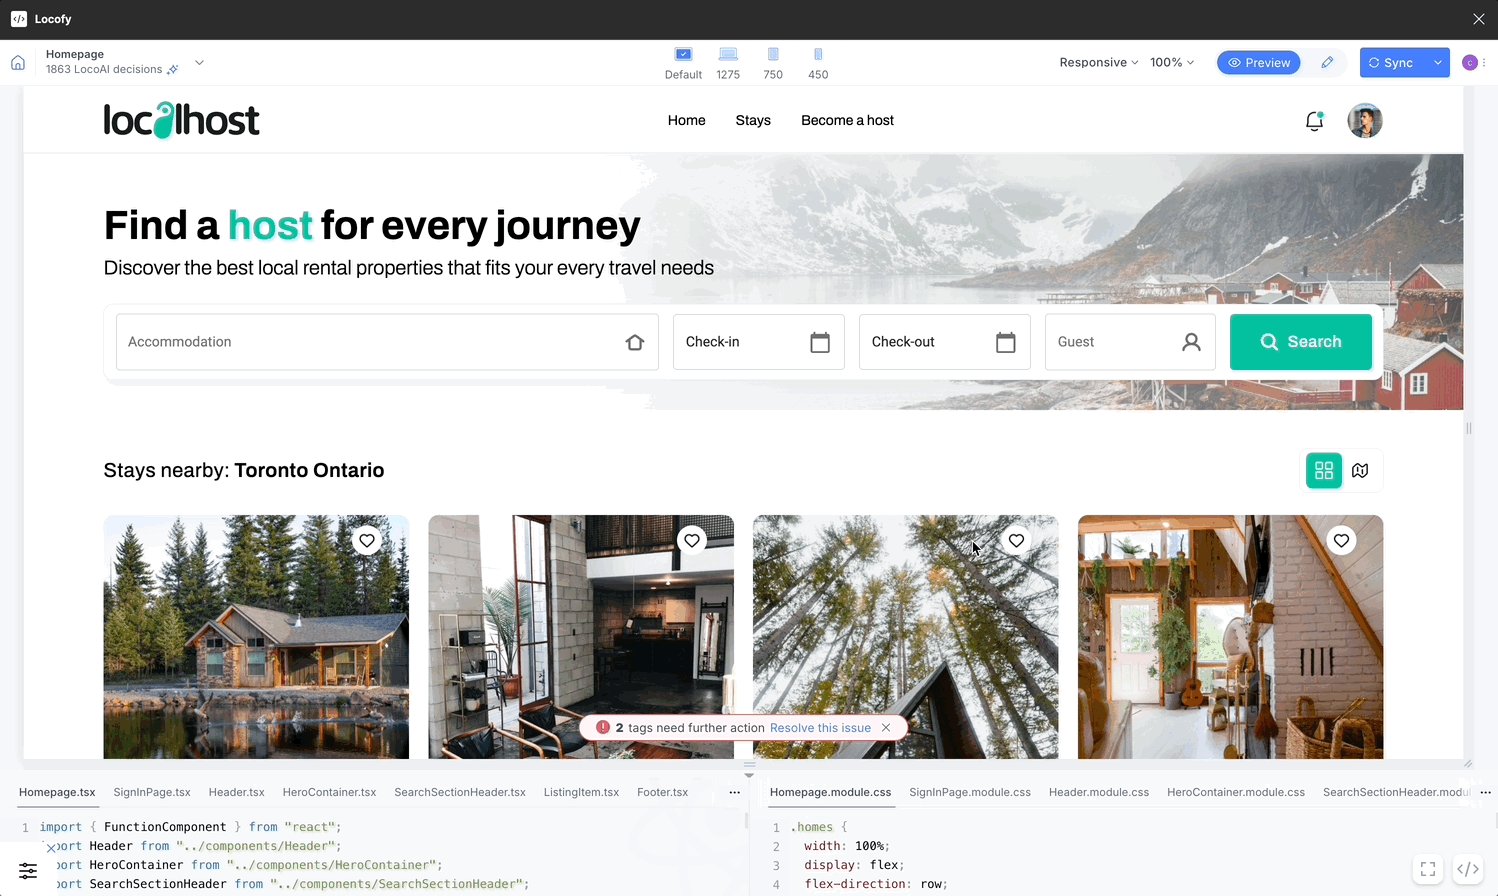The image size is (1498, 896).
Task: Open the Footer.tsx tab
Action: (662, 792)
